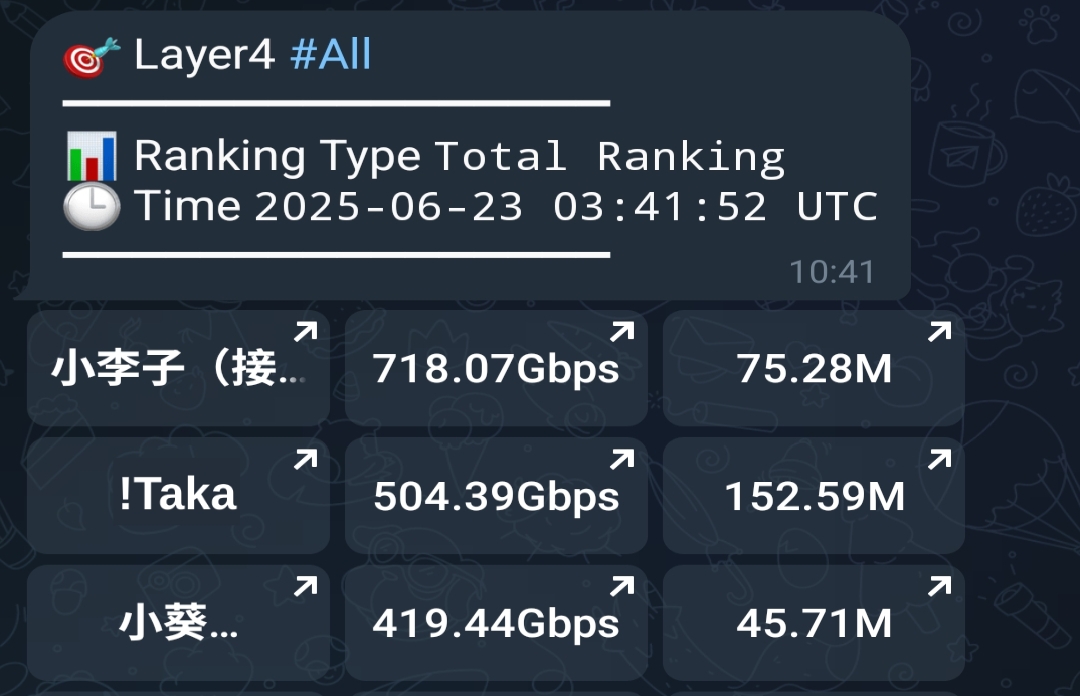
Task: Open the 718.07Gbps bandwidth button
Action: click(496, 367)
